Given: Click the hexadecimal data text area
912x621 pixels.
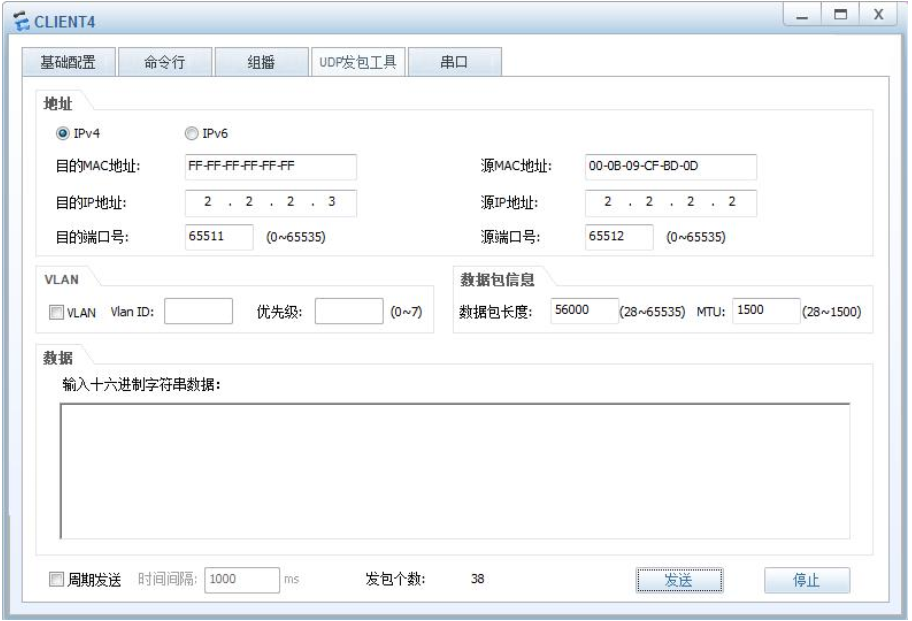Looking at the screenshot, I should click(x=455, y=471).
